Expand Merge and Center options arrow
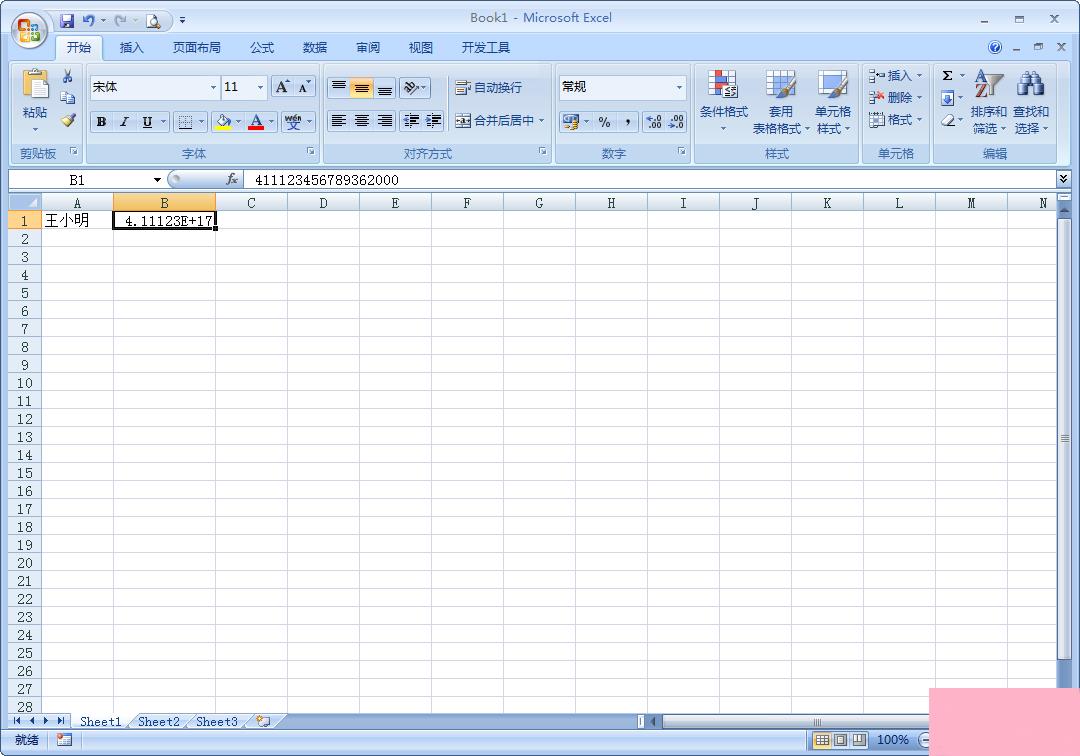 point(541,120)
